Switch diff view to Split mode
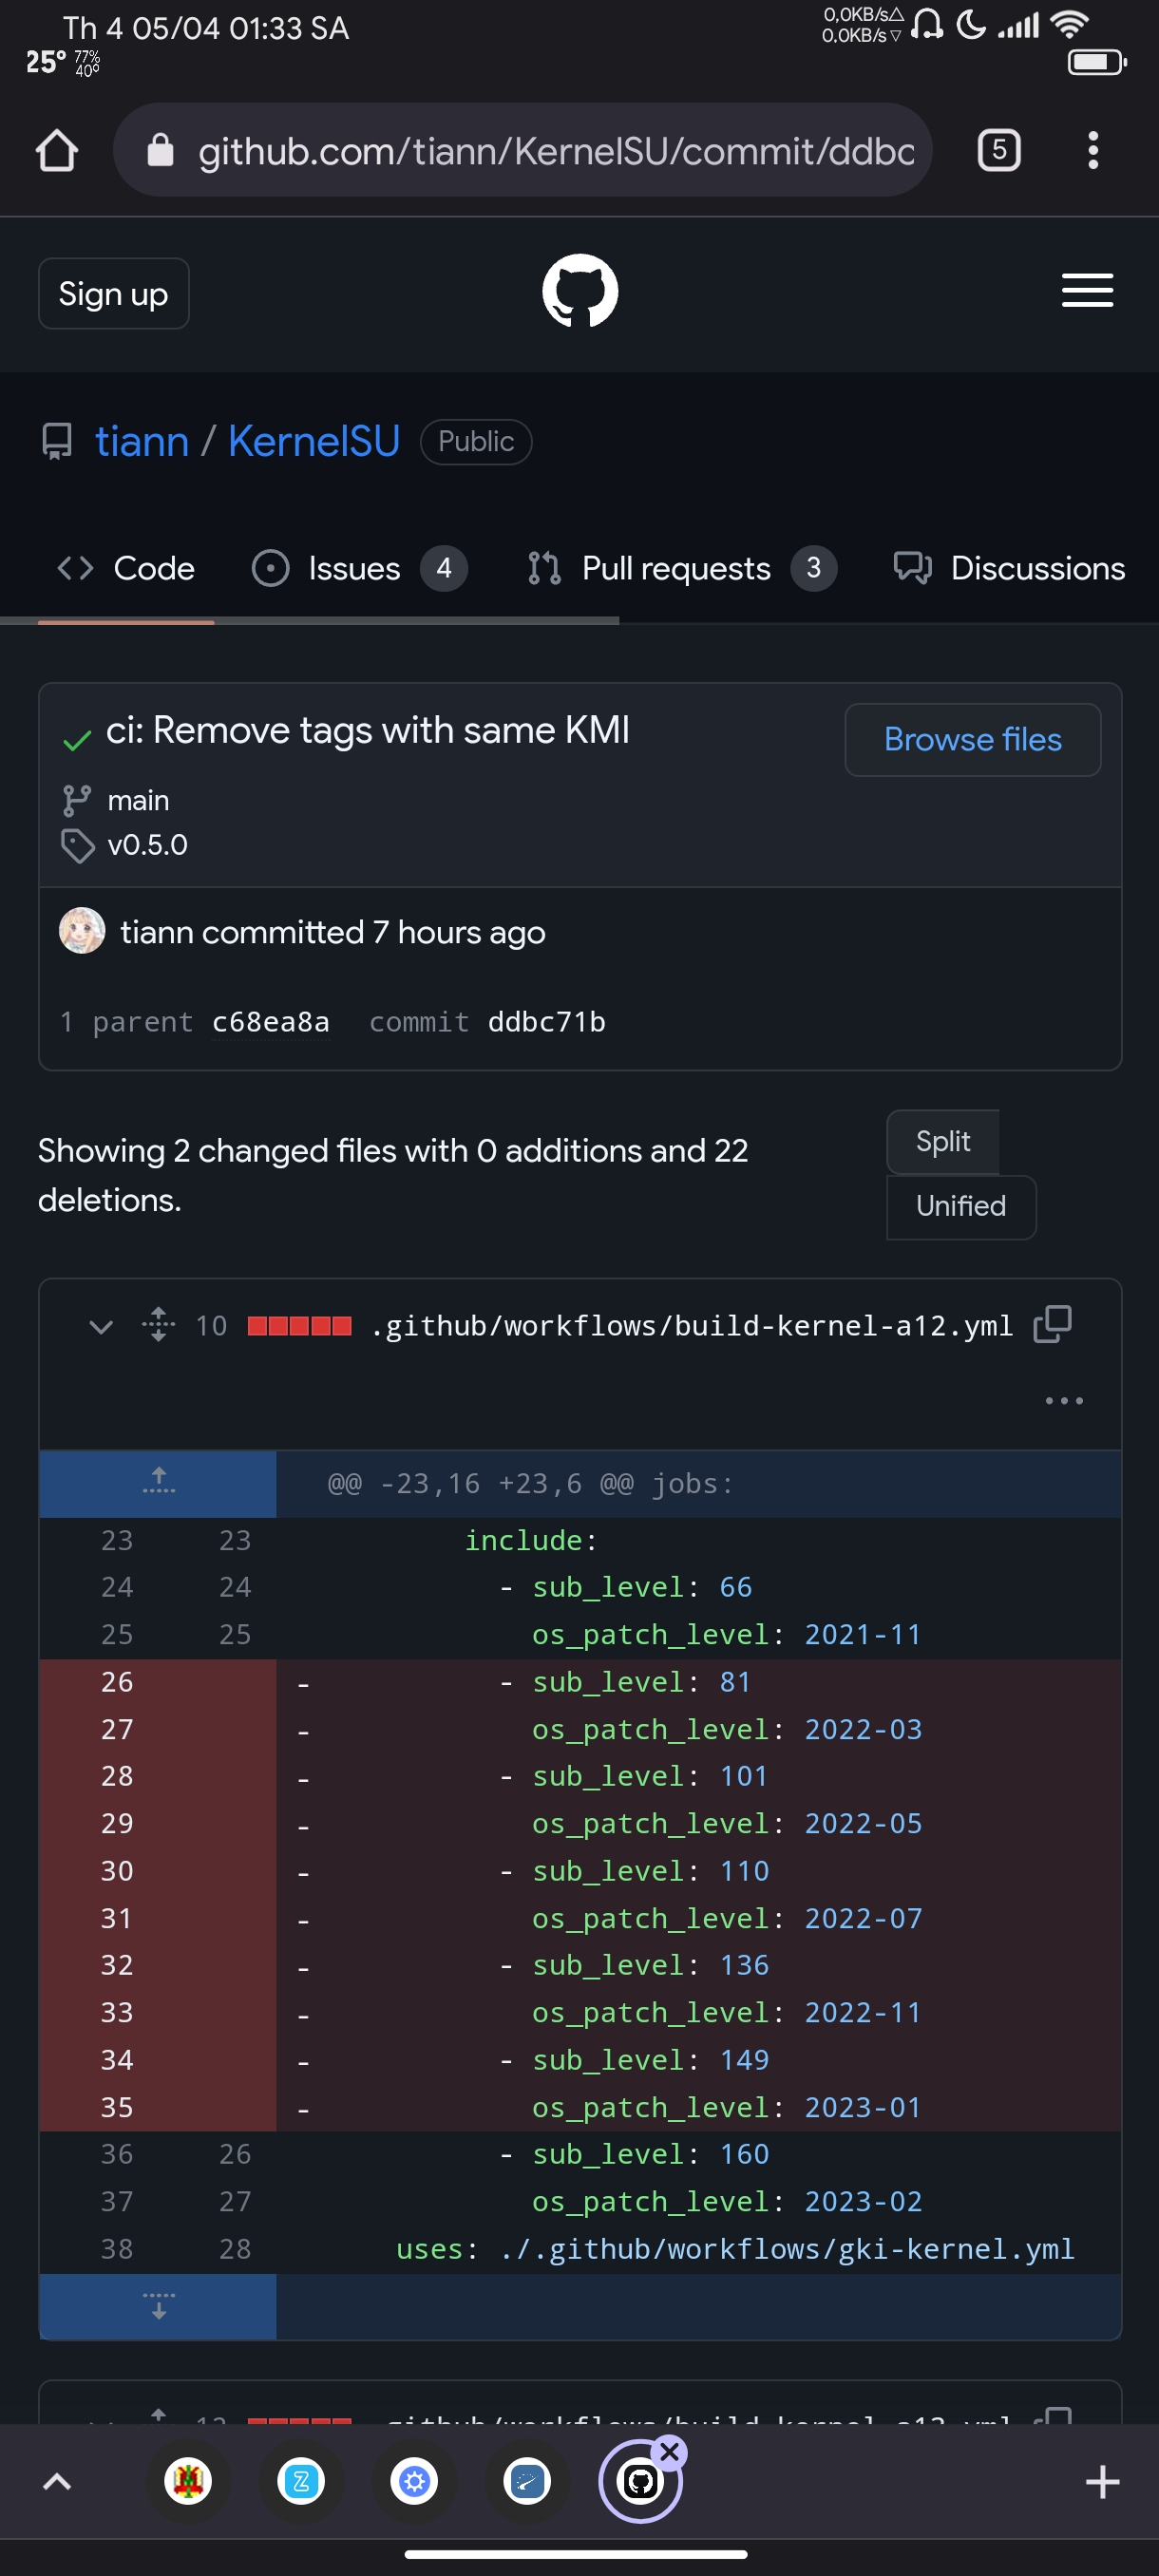The image size is (1159, 2576). click(x=940, y=1140)
